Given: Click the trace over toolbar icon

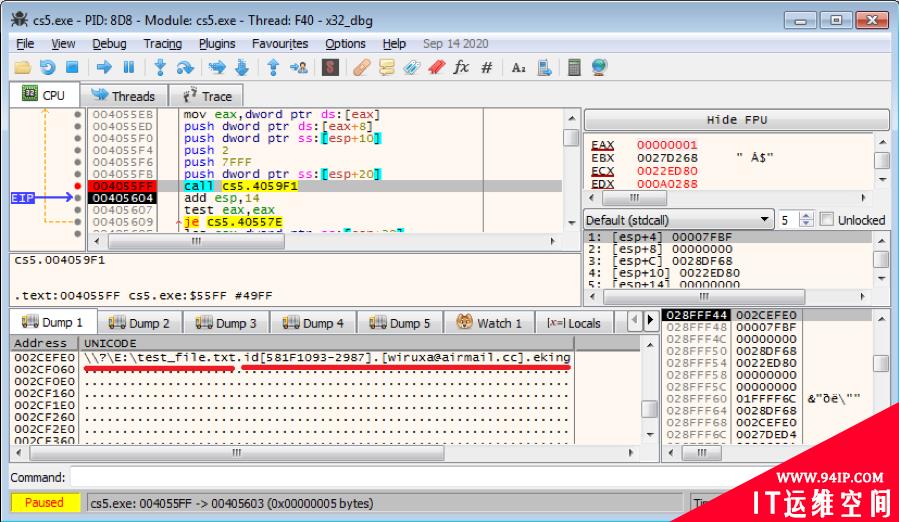Looking at the screenshot, I should 241,68.
